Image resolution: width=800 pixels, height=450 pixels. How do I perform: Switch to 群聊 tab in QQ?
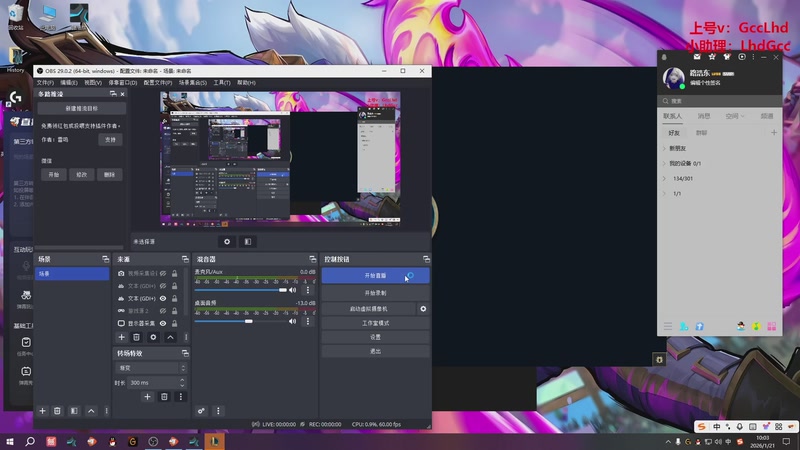(x=702, y=133)
